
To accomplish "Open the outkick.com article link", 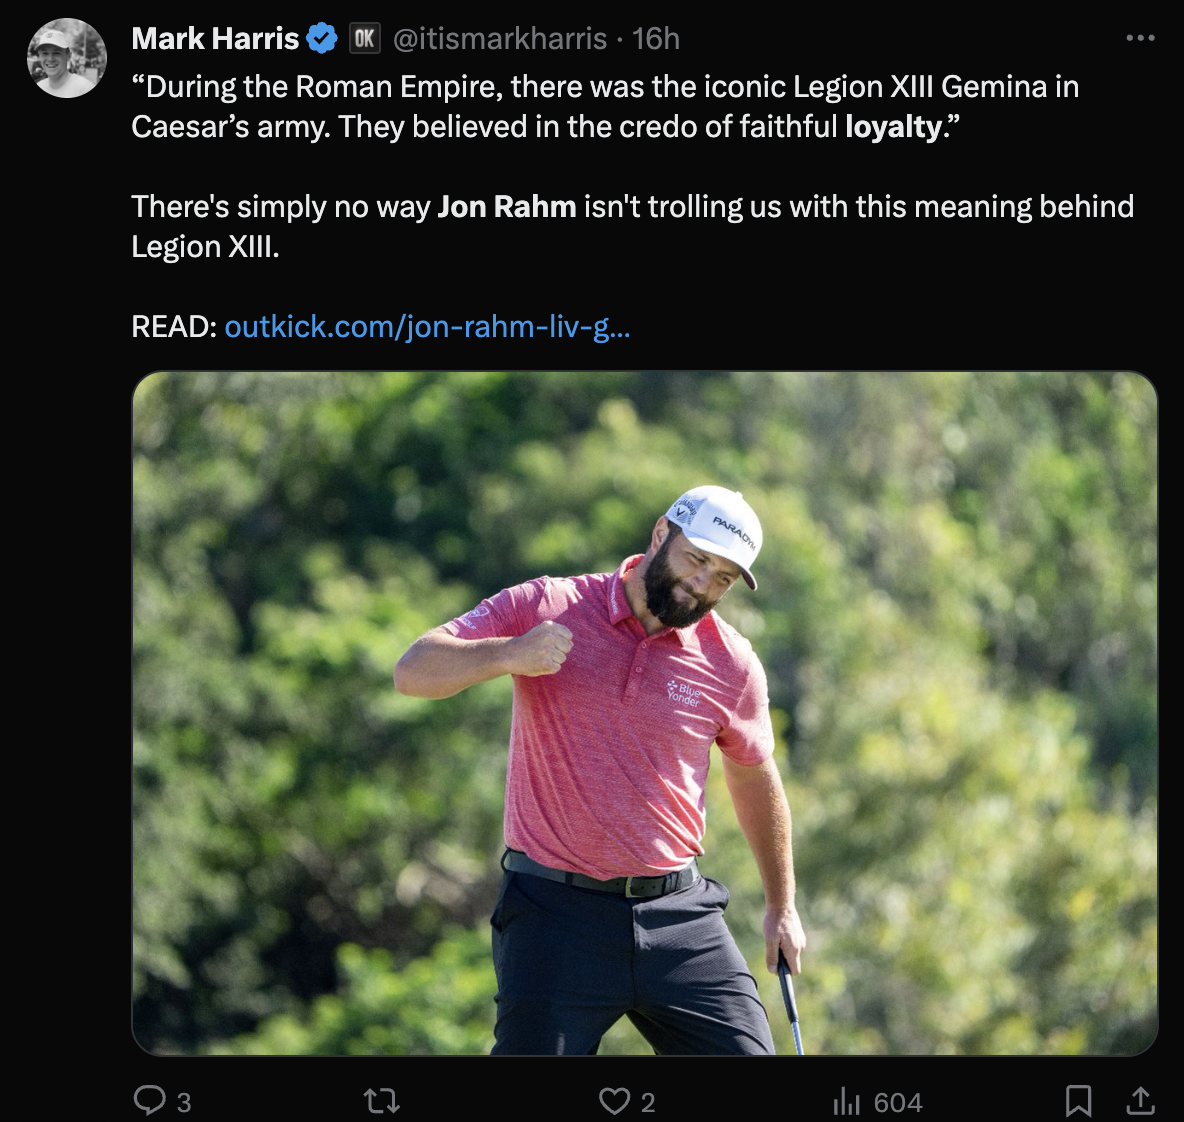I will click(427, 326).
